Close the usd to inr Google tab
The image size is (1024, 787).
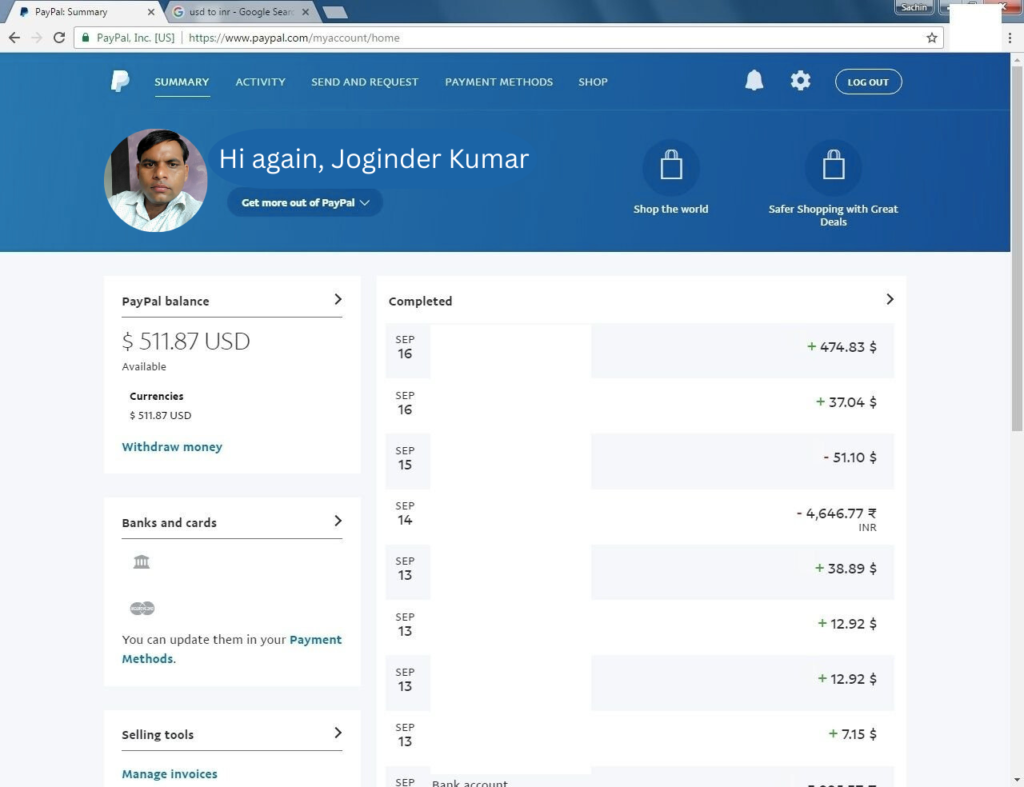coord(305,12)
